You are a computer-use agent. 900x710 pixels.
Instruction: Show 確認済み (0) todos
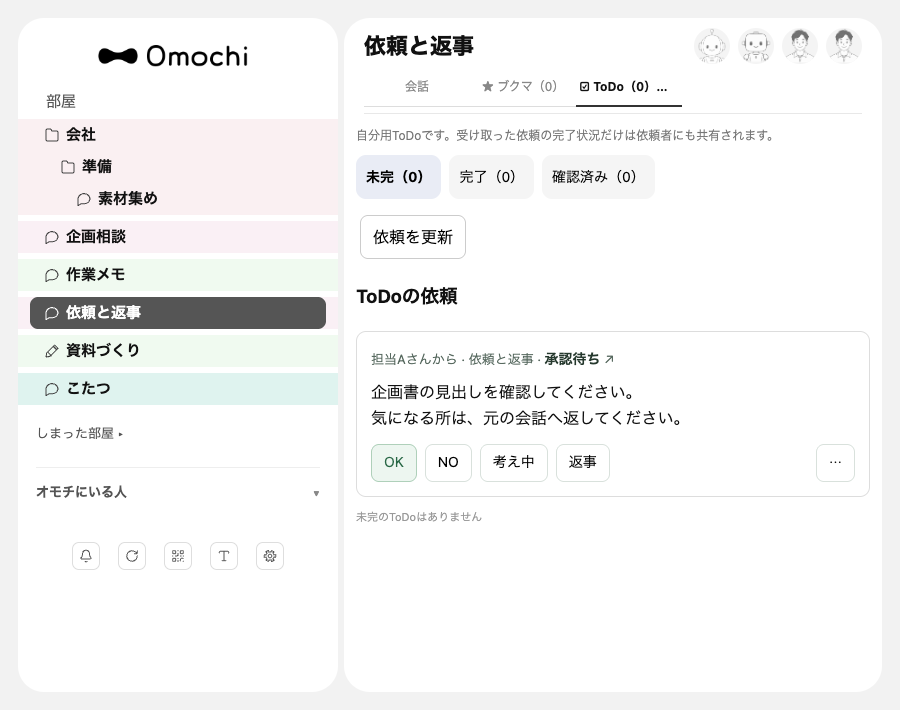tap(598, 177)
